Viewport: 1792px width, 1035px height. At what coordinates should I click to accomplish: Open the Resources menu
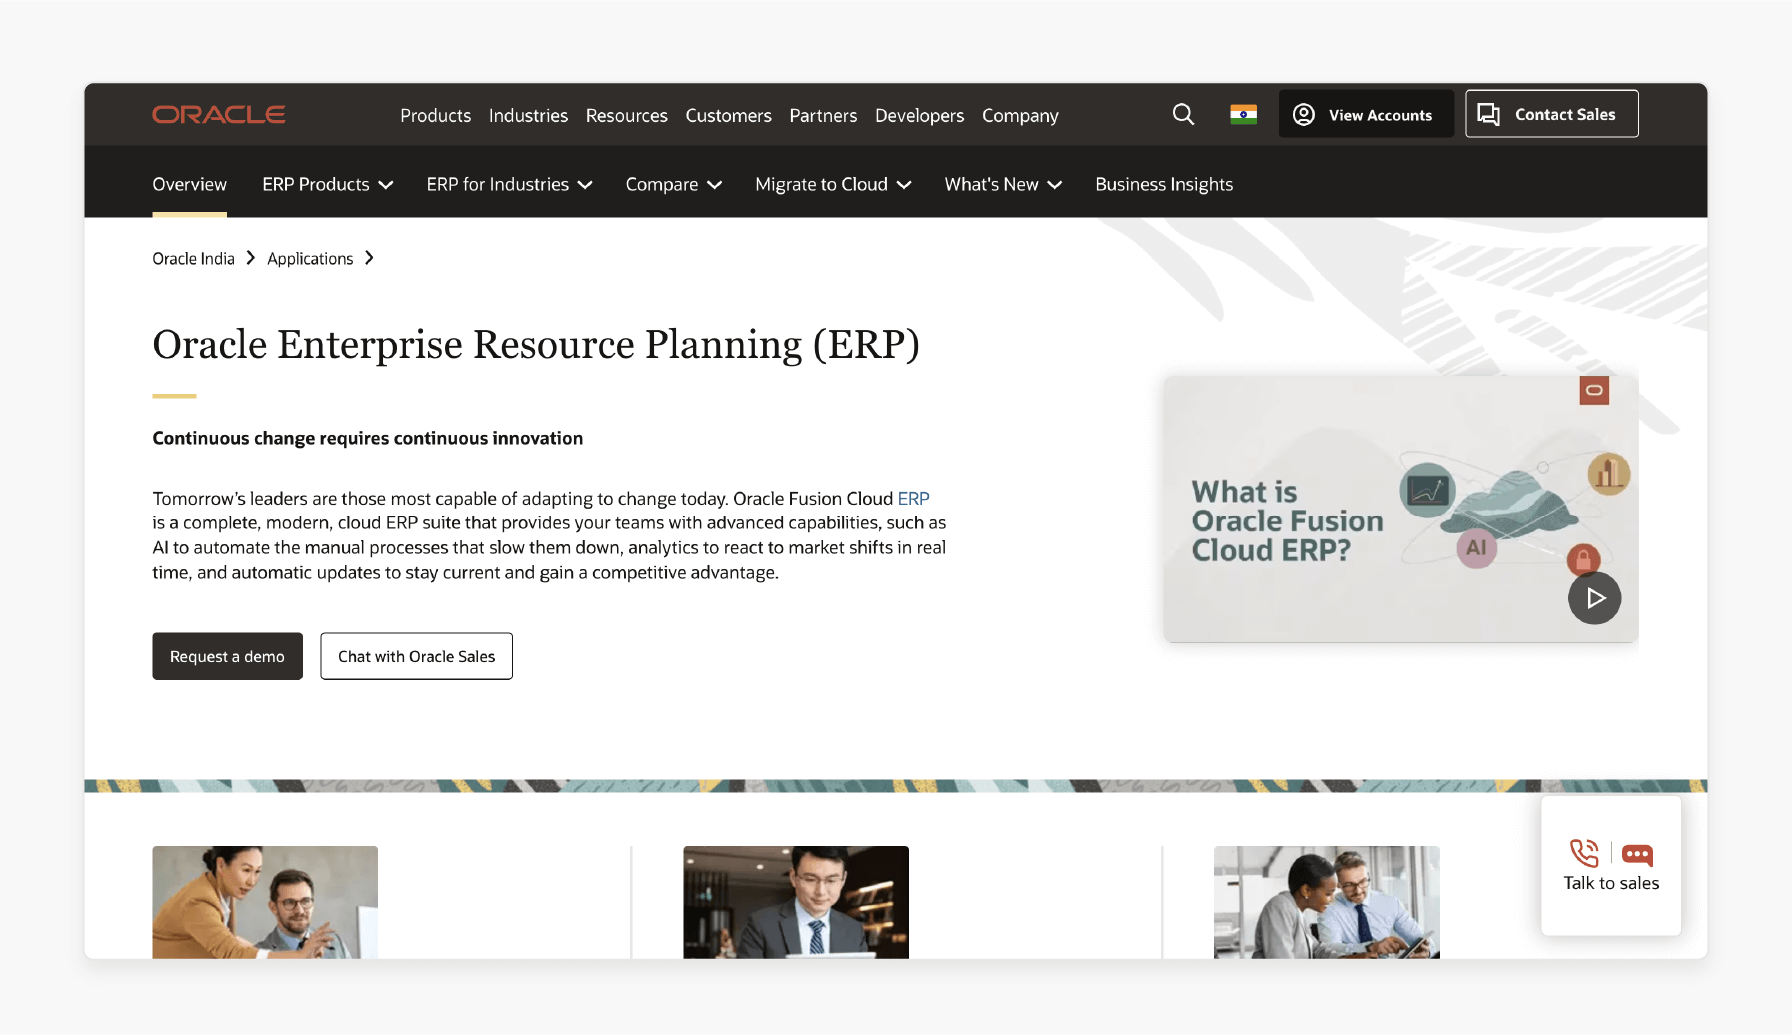[x=626, y=115]
